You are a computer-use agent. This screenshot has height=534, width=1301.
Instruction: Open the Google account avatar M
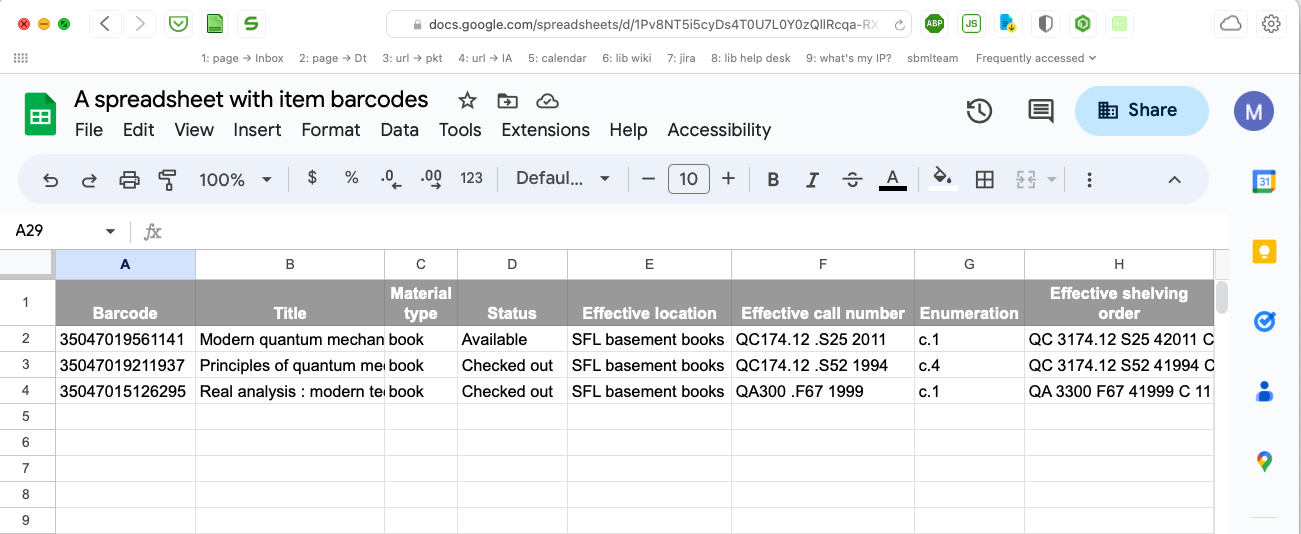pyautogui.click(x=1254, y=111)
